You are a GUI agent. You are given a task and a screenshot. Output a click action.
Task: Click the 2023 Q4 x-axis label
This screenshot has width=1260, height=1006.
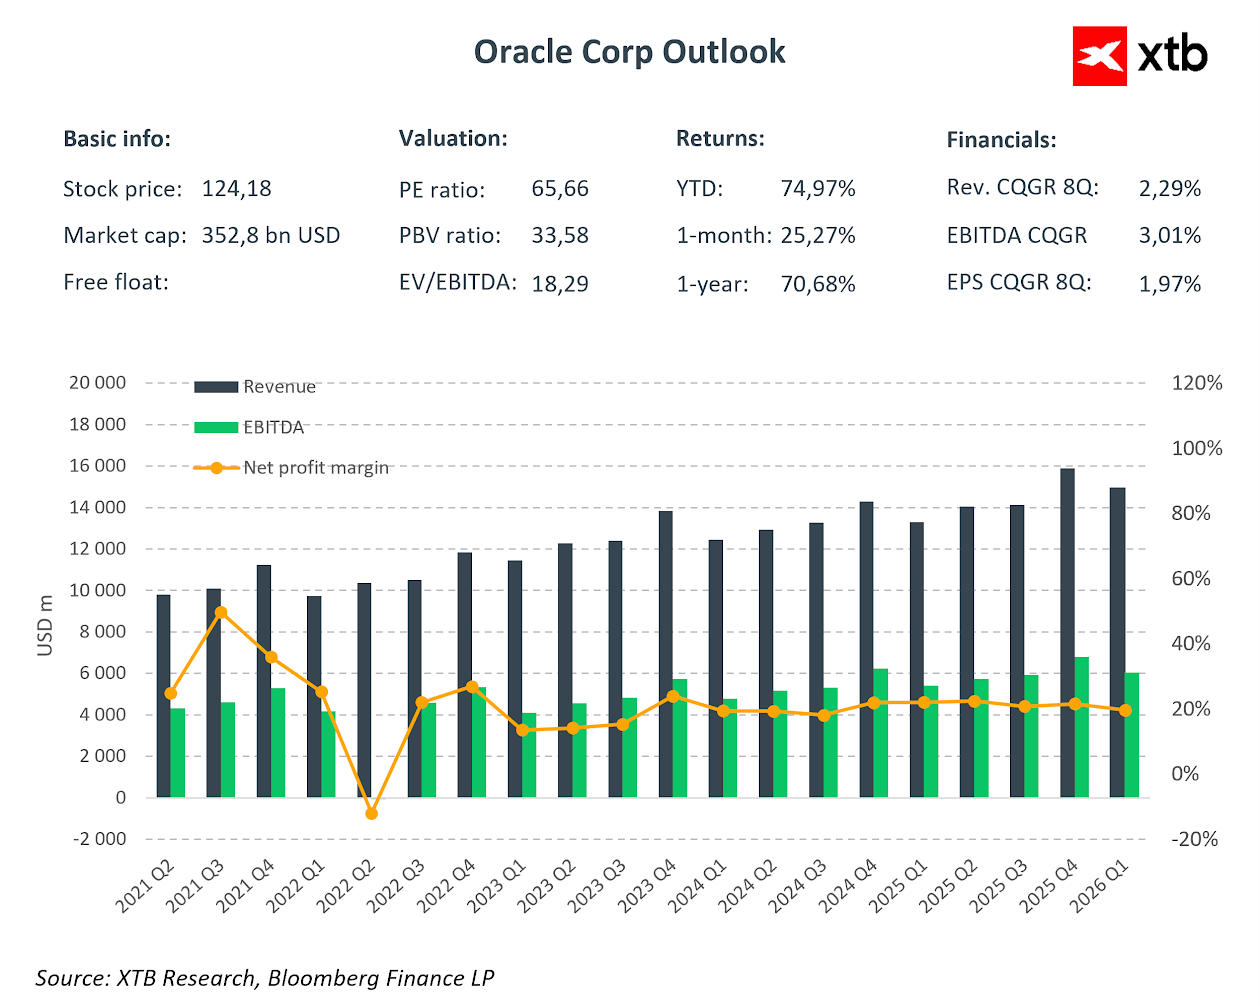649,885
